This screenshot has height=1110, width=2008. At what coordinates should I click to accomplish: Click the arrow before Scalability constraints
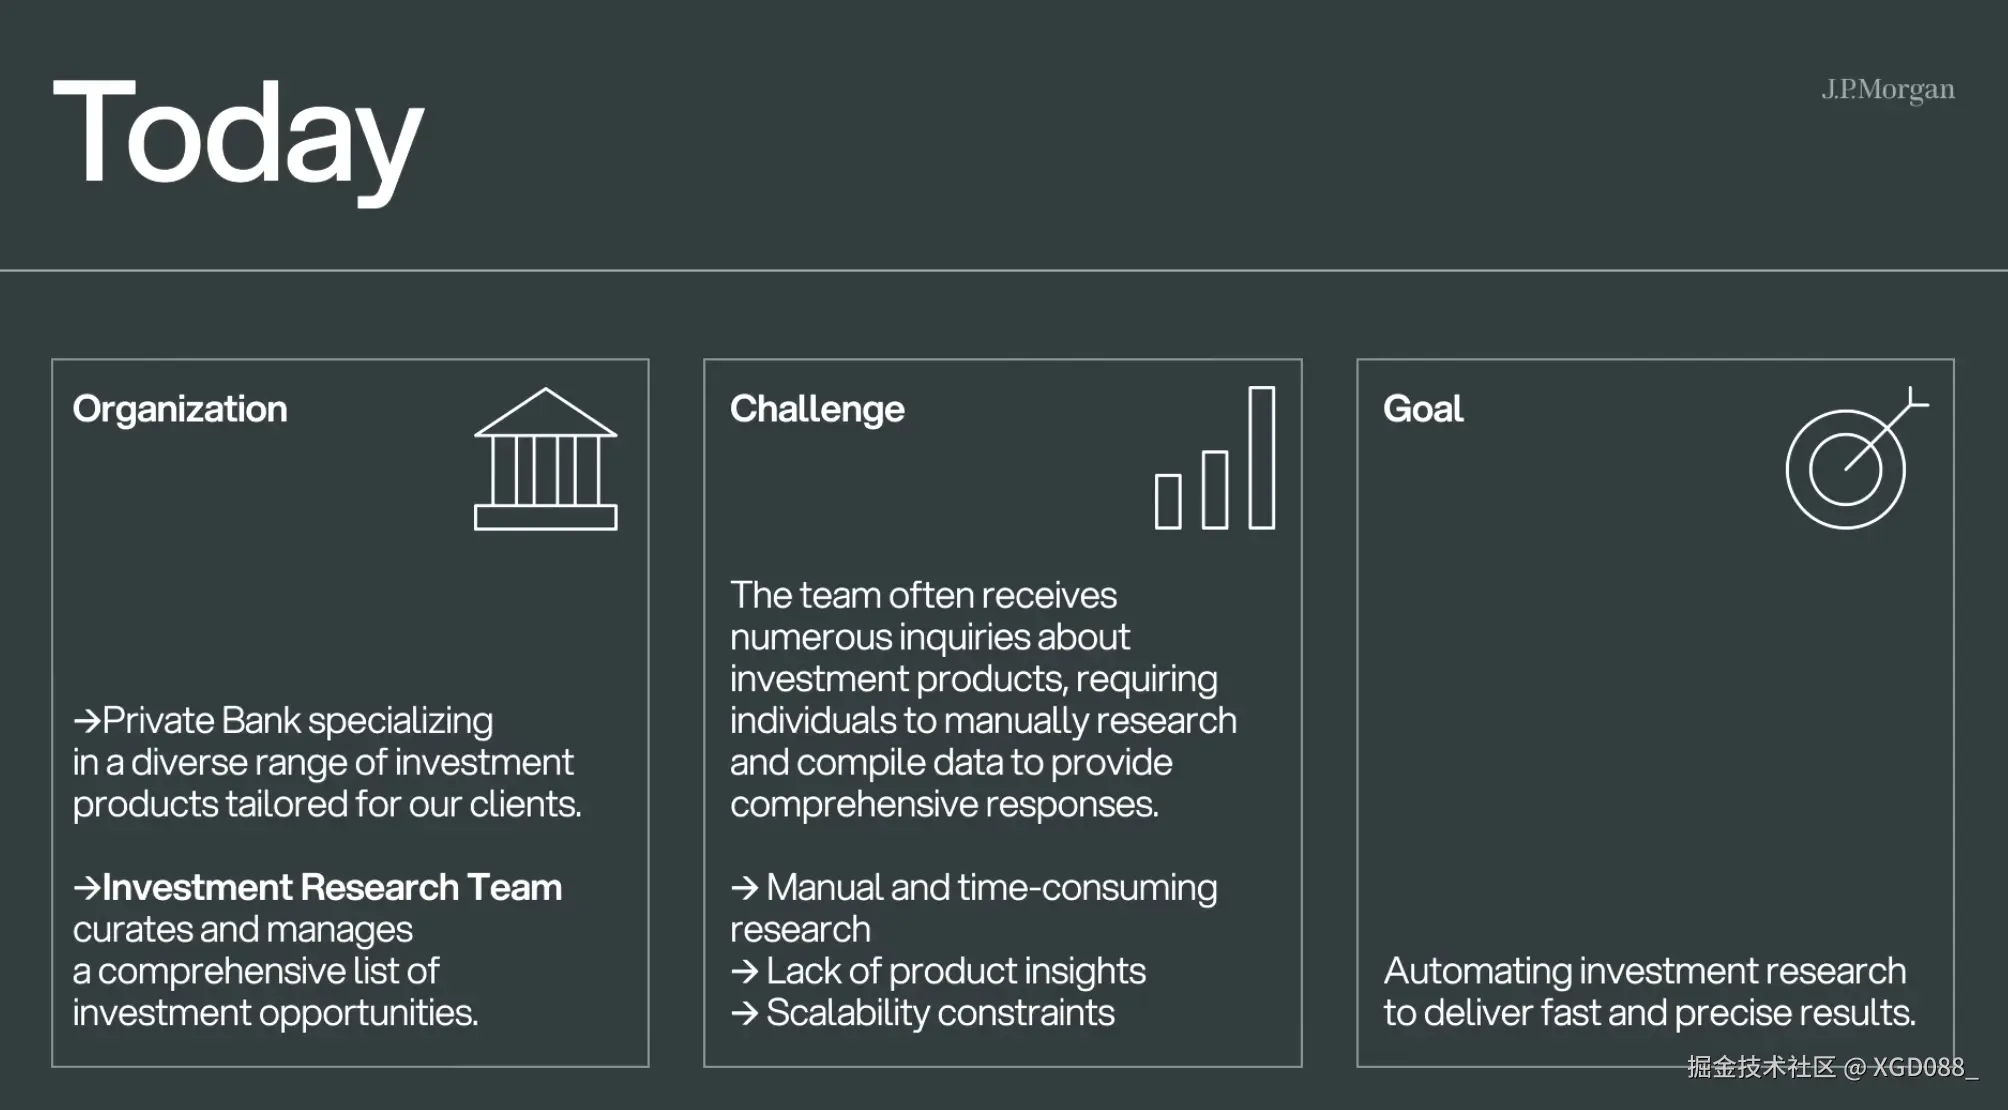tap(744, 1013)
